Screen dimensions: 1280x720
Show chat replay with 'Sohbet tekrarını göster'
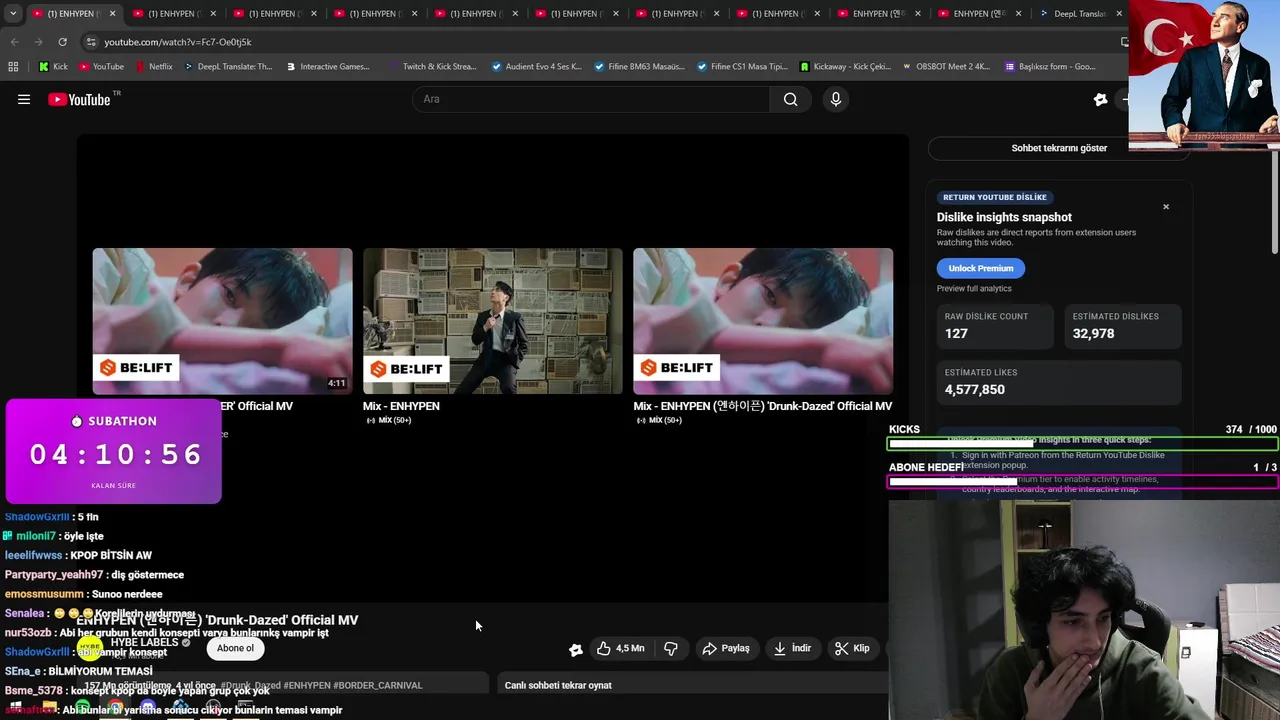point(1059,148)
